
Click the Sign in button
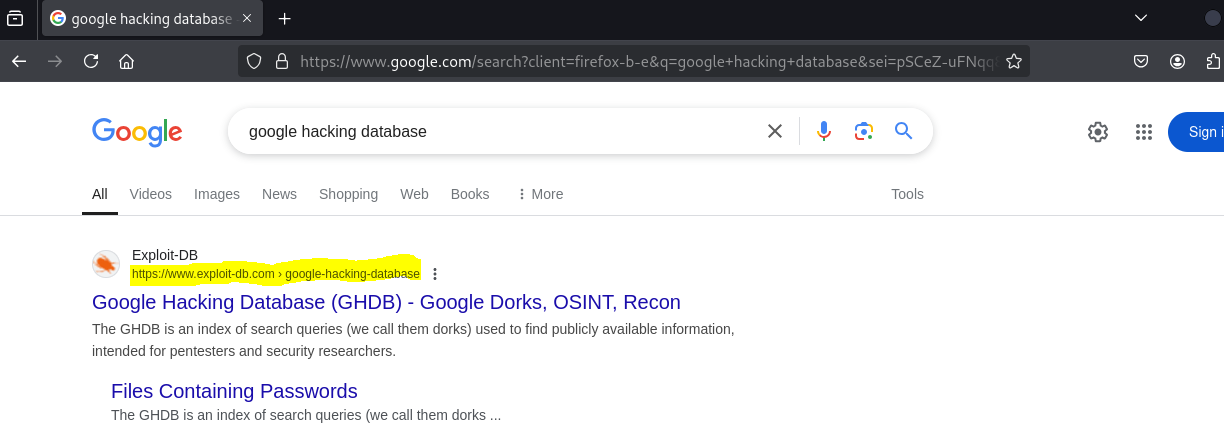point(1197,132)
